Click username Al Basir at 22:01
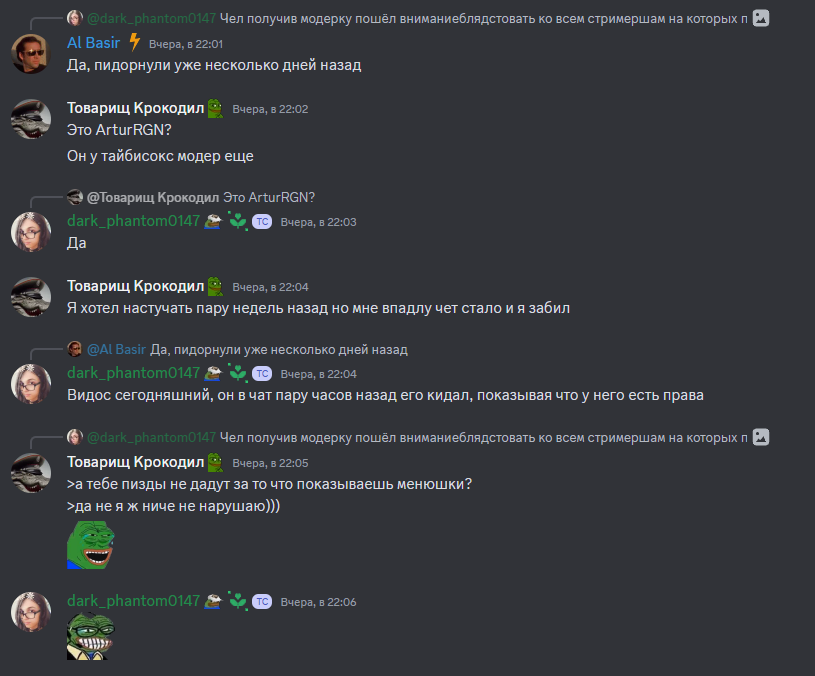 (94, 43)
